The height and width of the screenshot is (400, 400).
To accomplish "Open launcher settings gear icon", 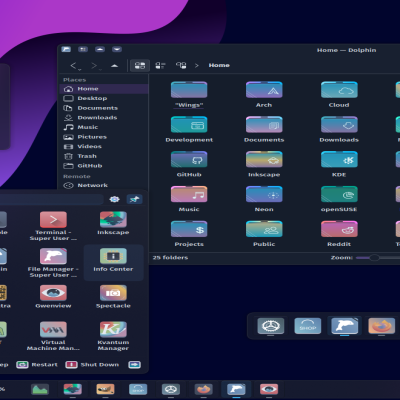I will coord(114,199).
